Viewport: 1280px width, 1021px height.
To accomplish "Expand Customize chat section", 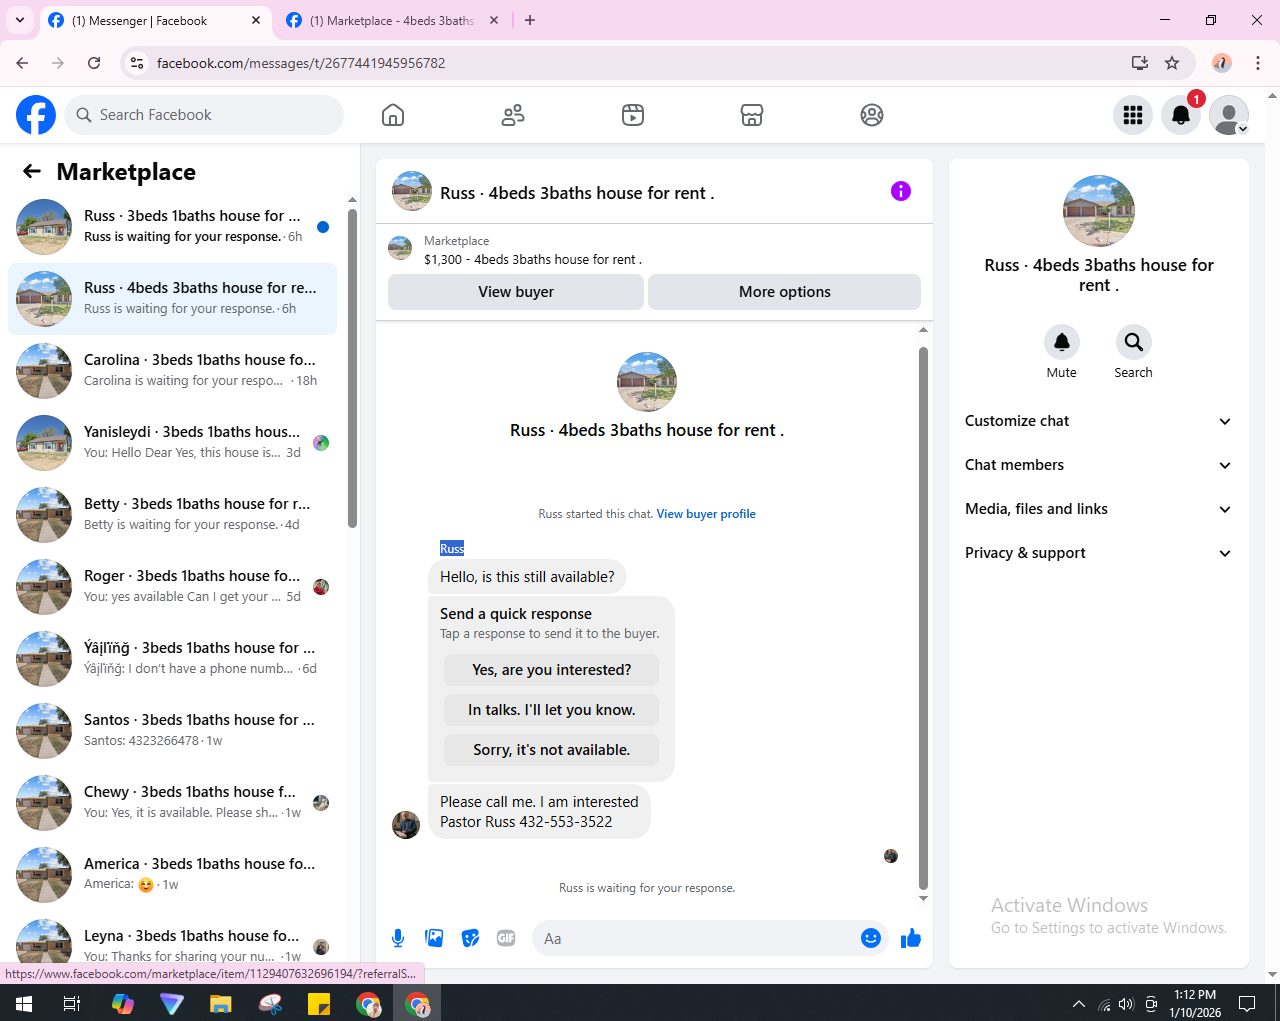I will point(1098,421).
